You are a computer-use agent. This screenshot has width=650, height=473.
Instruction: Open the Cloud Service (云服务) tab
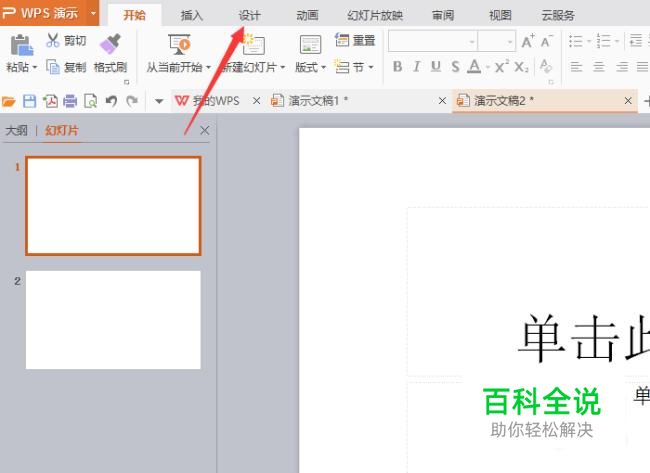click(558, 16)
